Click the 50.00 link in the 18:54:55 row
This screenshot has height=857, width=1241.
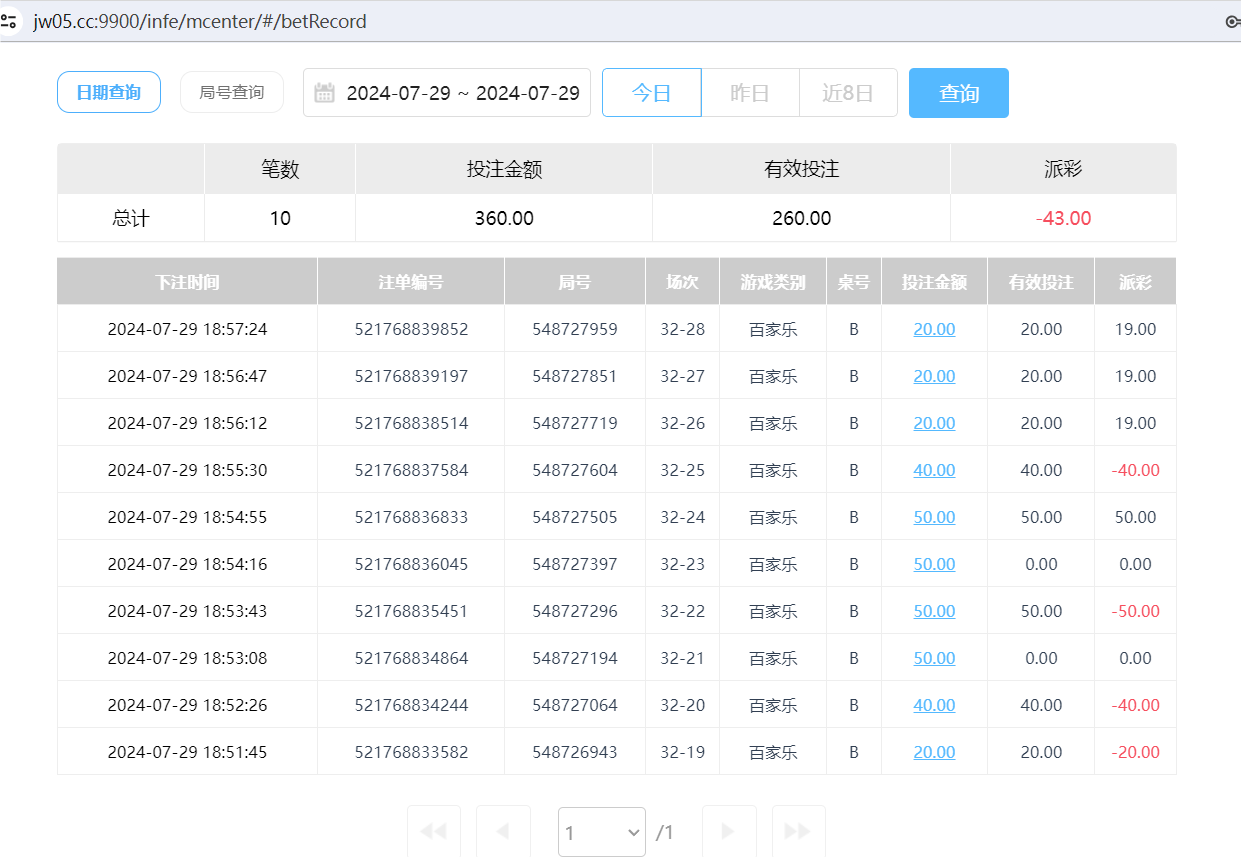tap(934, 516)
